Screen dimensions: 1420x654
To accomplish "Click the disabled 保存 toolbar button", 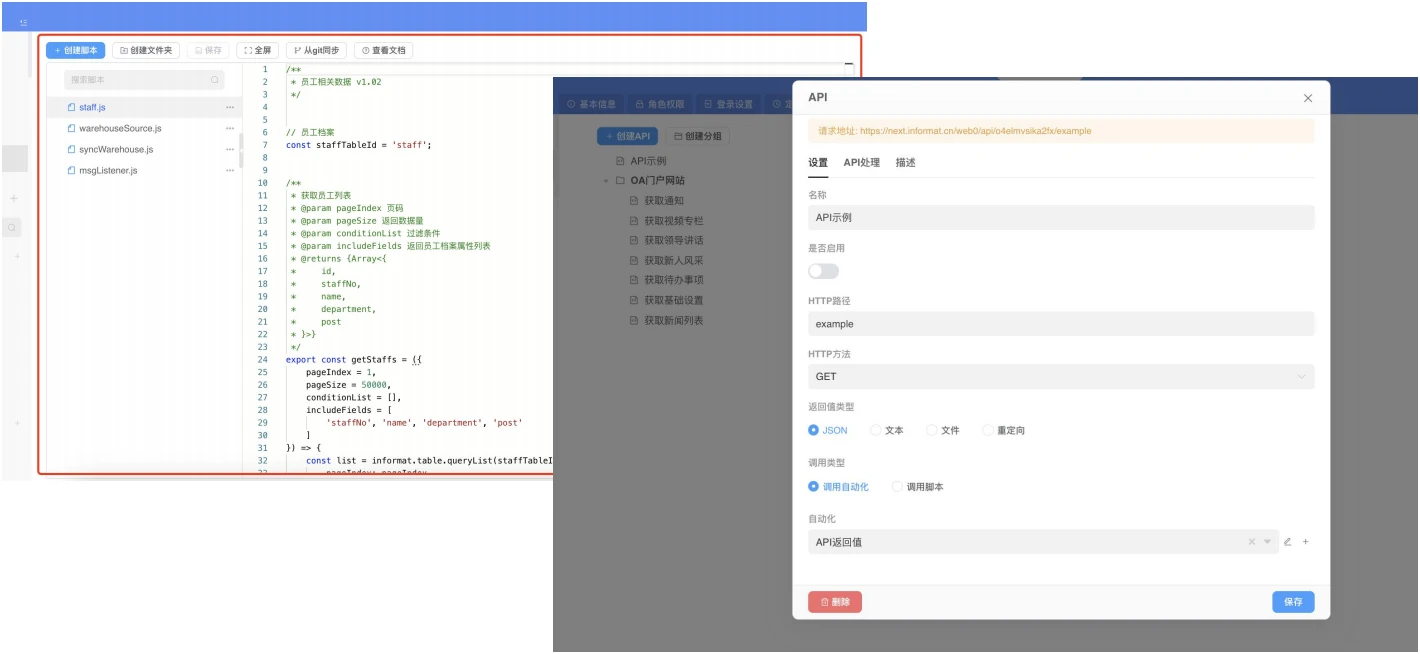I will click(208, 50).
